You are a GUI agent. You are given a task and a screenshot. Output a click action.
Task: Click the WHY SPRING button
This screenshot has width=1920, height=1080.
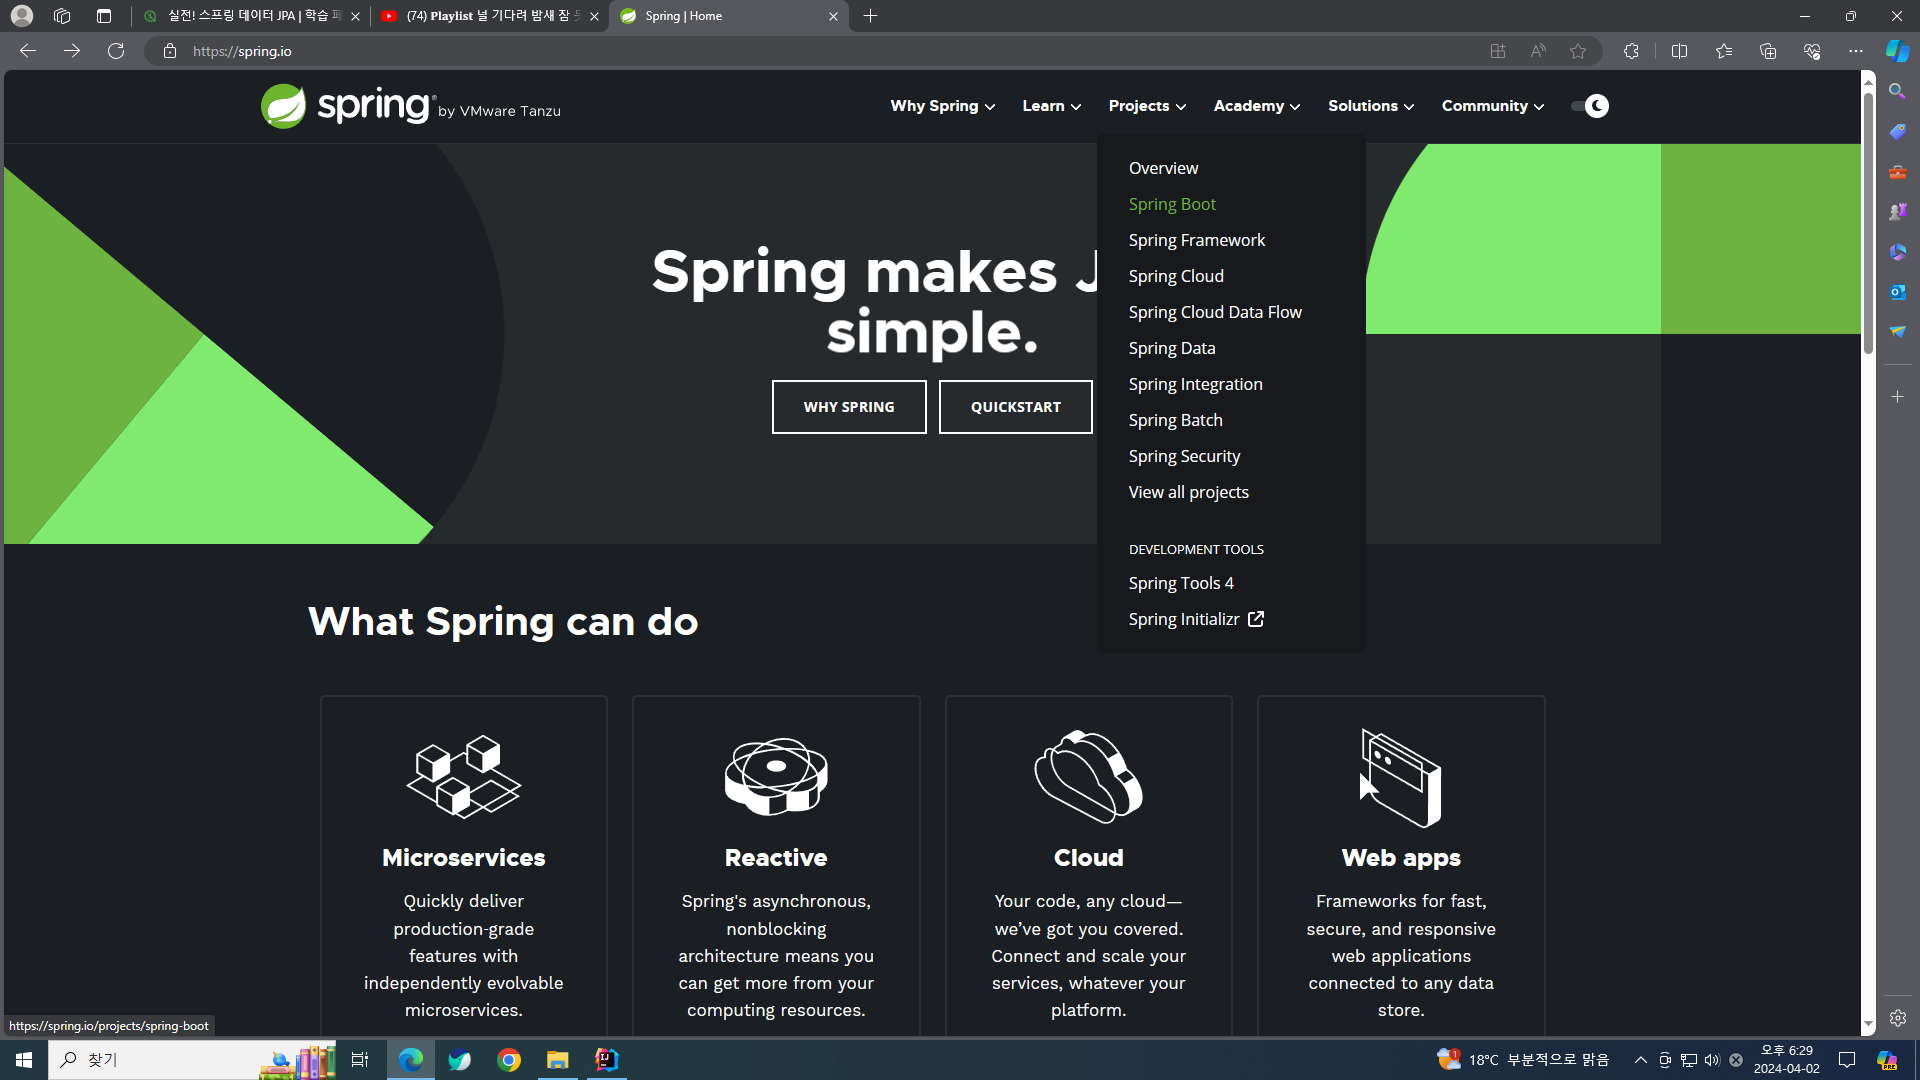[848, 407]
